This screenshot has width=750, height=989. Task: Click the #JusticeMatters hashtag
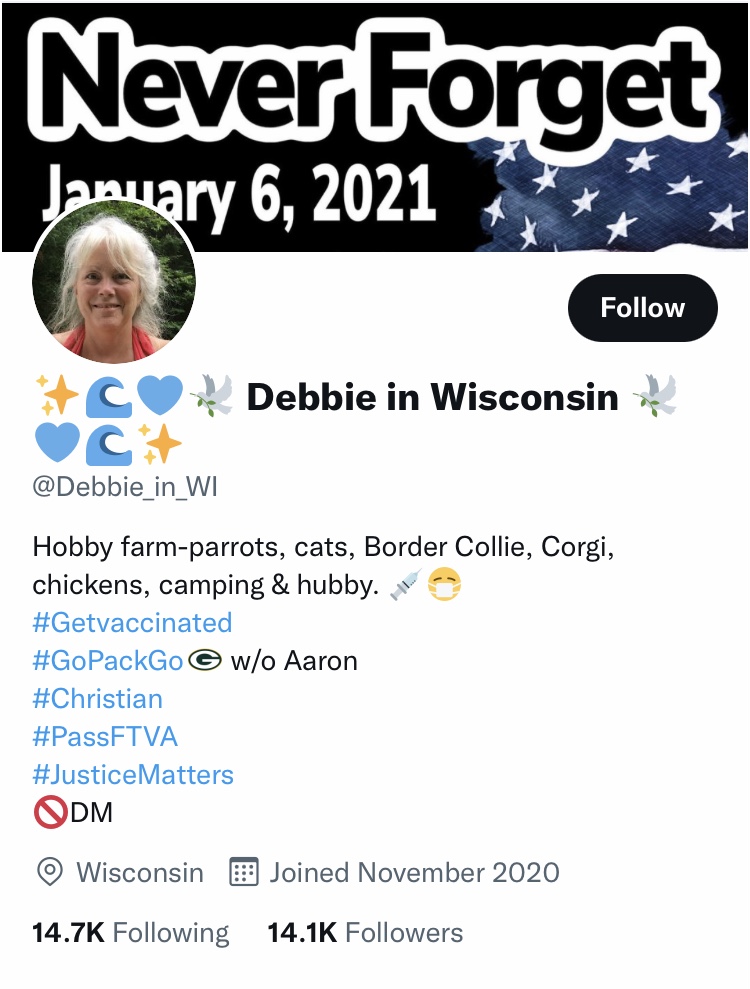[x=133, y=774]
